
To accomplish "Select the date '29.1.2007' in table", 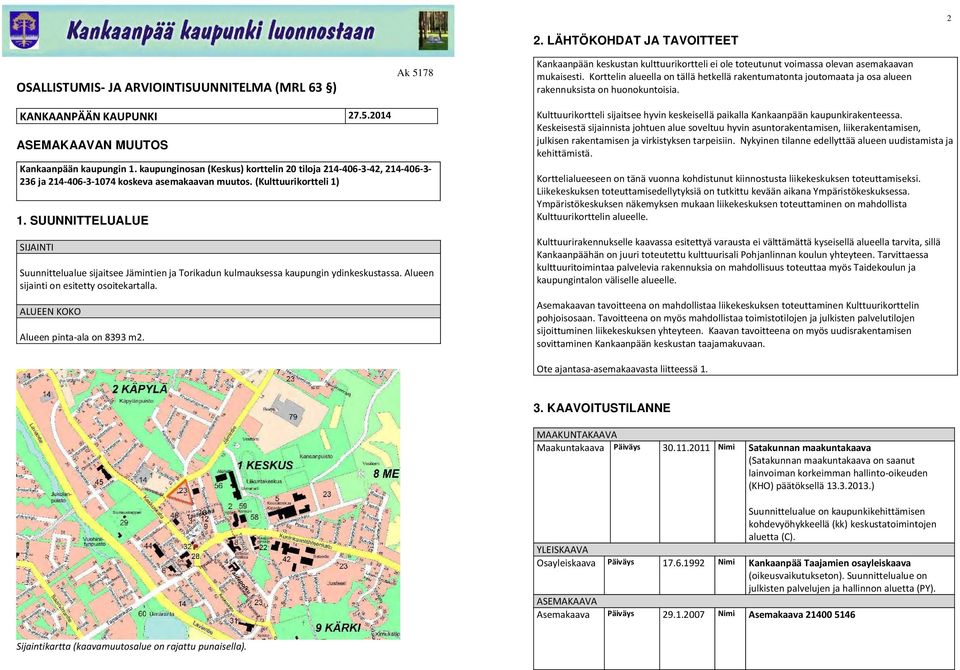I will pyautogui.click(x=683, y=614).
